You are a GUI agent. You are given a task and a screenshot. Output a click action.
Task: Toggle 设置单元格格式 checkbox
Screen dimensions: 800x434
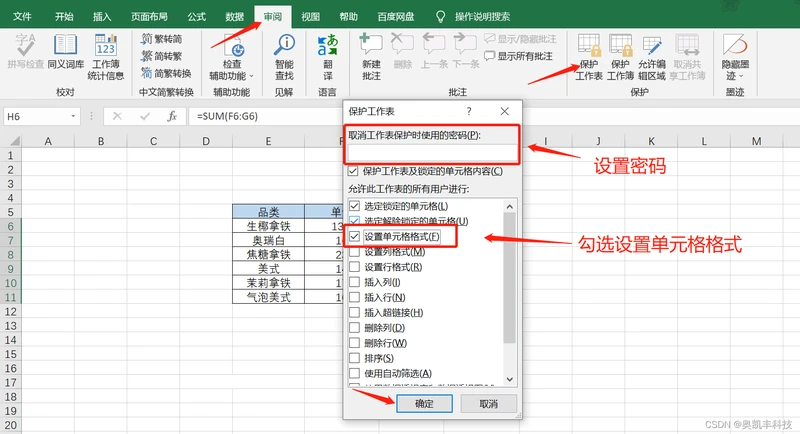355,237
